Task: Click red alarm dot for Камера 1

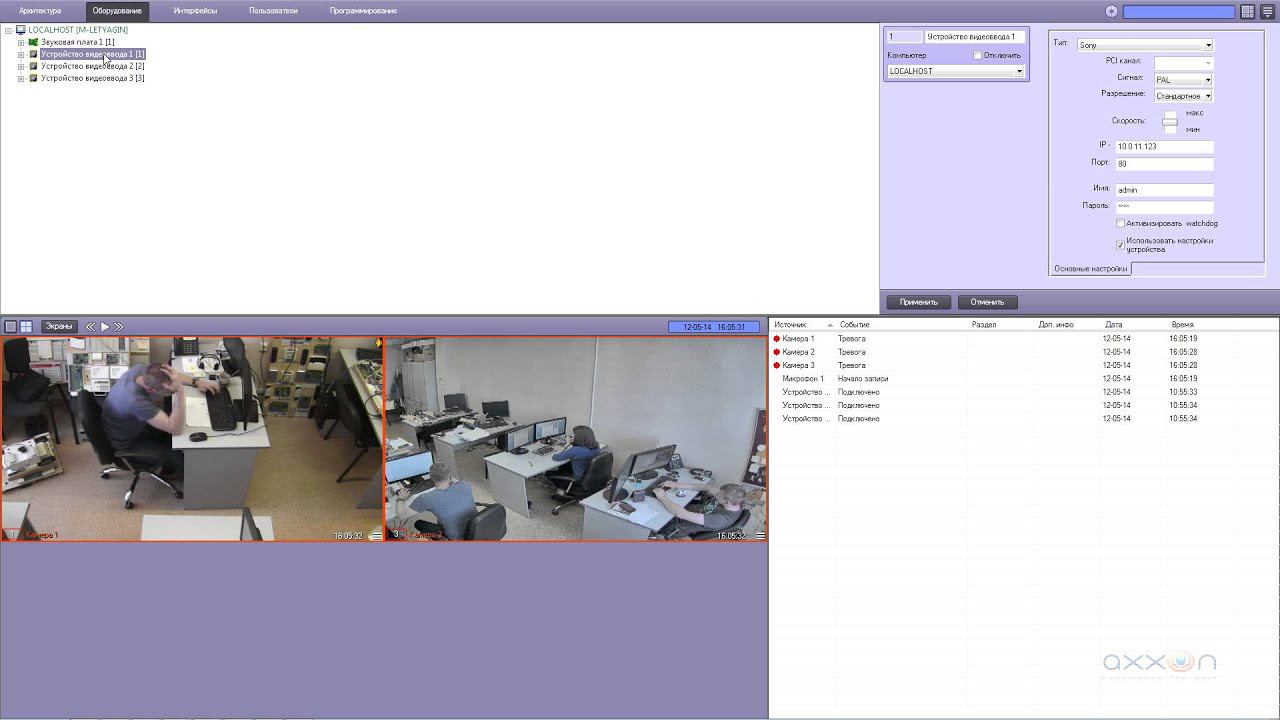Action: [776, 339]
